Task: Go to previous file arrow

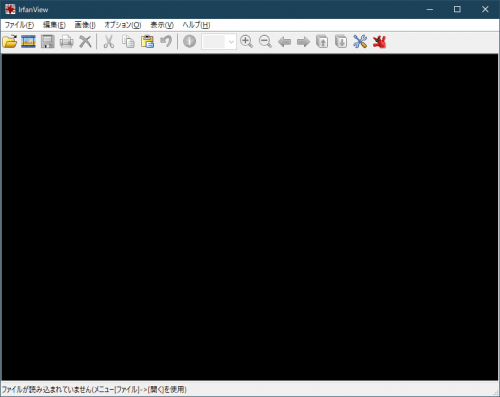Action: [x=284, y=42]
